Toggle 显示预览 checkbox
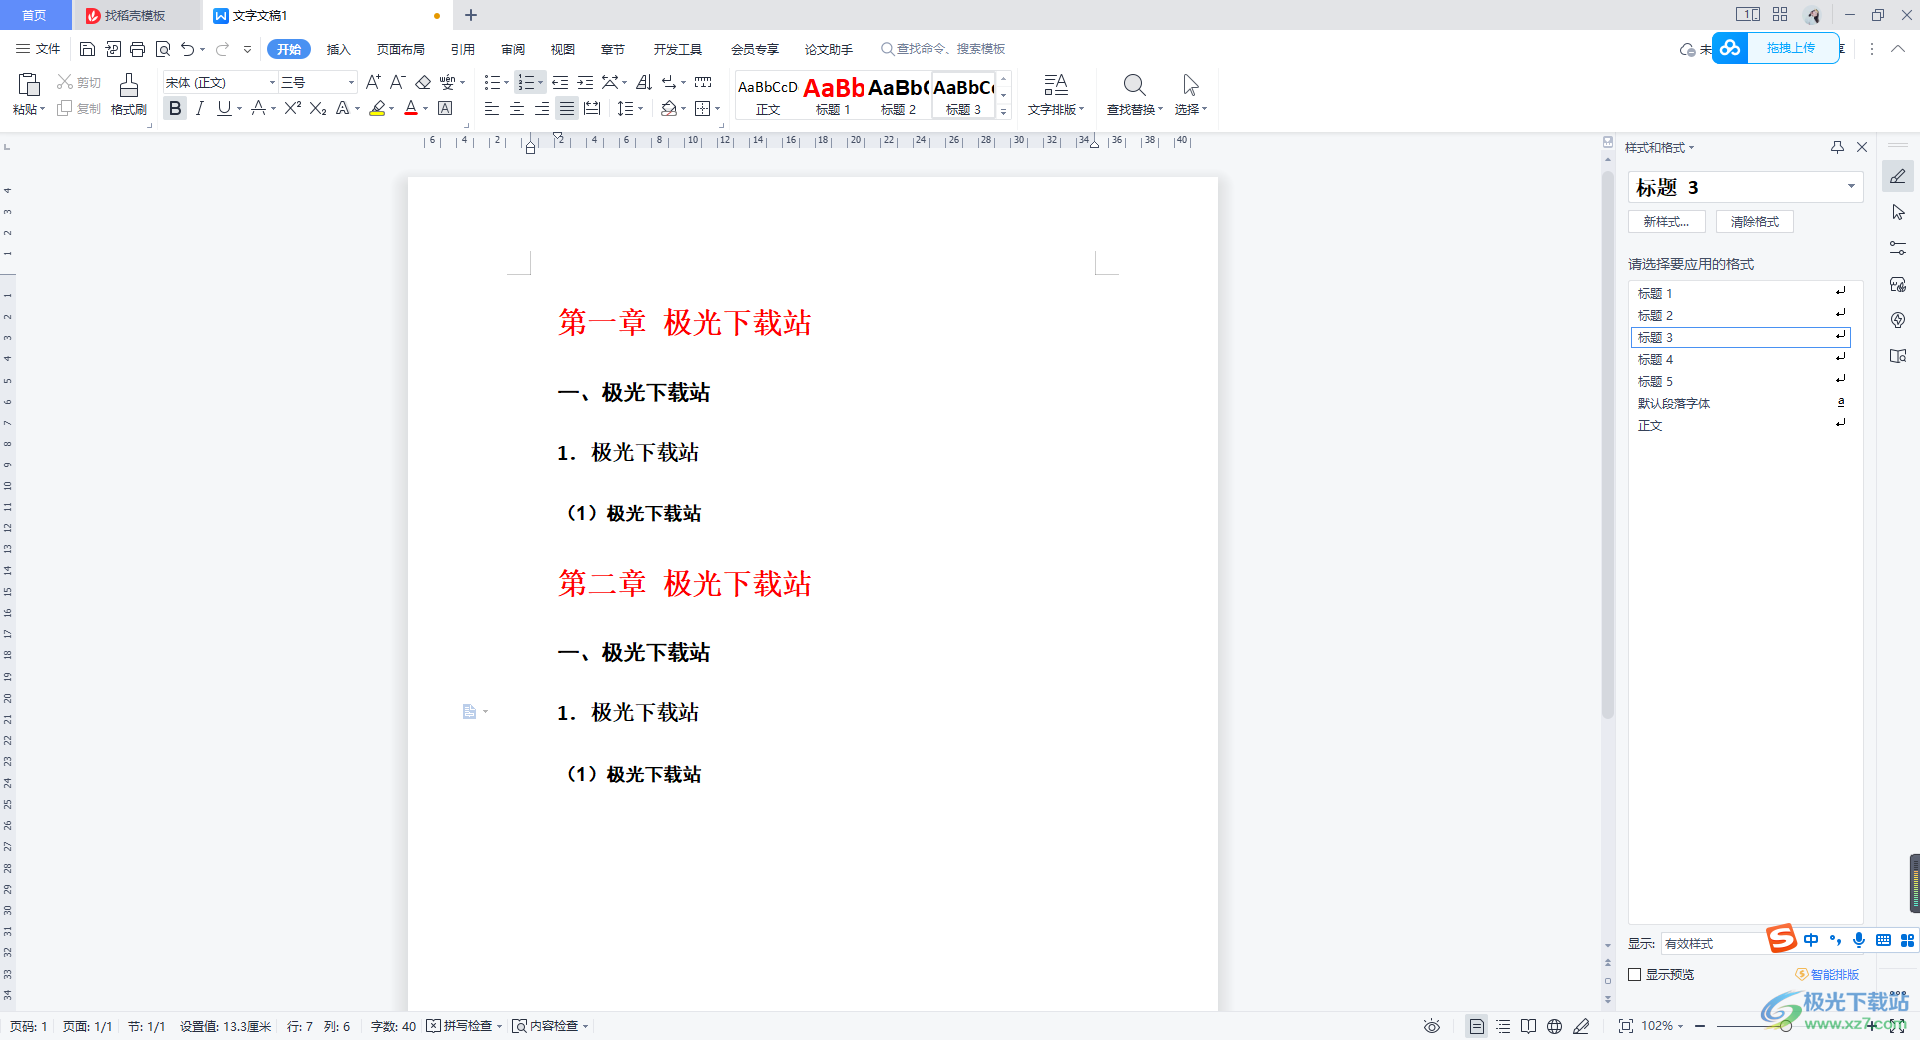Screen dimensions: 1920x1040 1635,974
